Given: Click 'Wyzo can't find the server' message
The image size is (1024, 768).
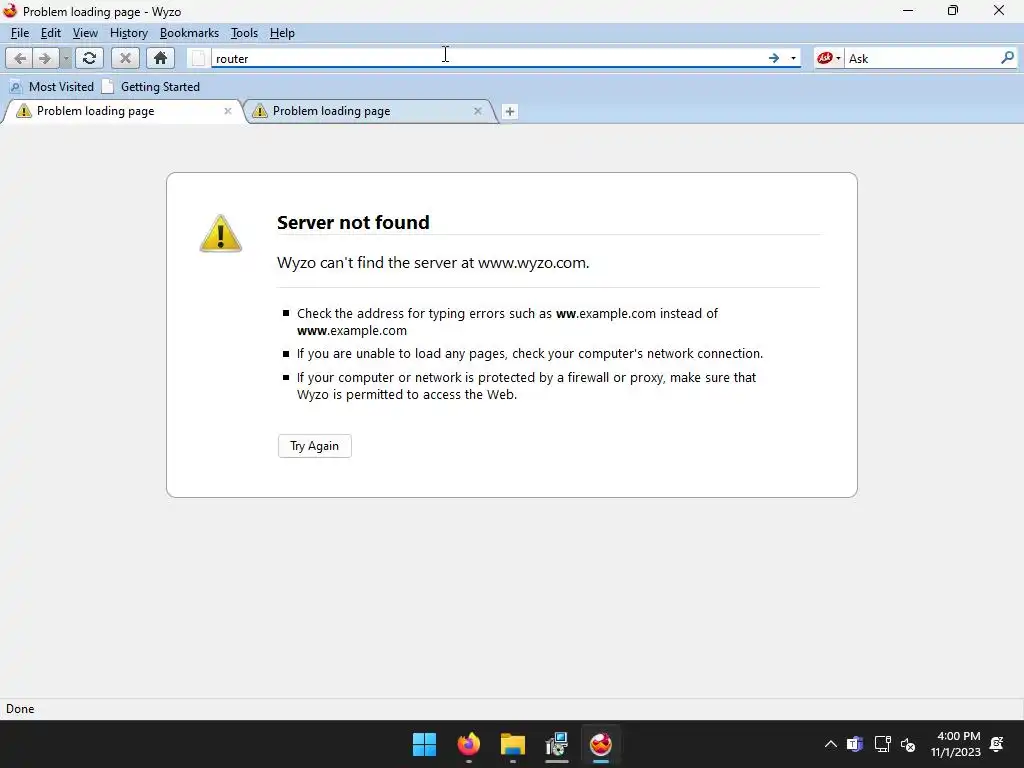Looking at the screenshot, I should click(x=433, y=263).
